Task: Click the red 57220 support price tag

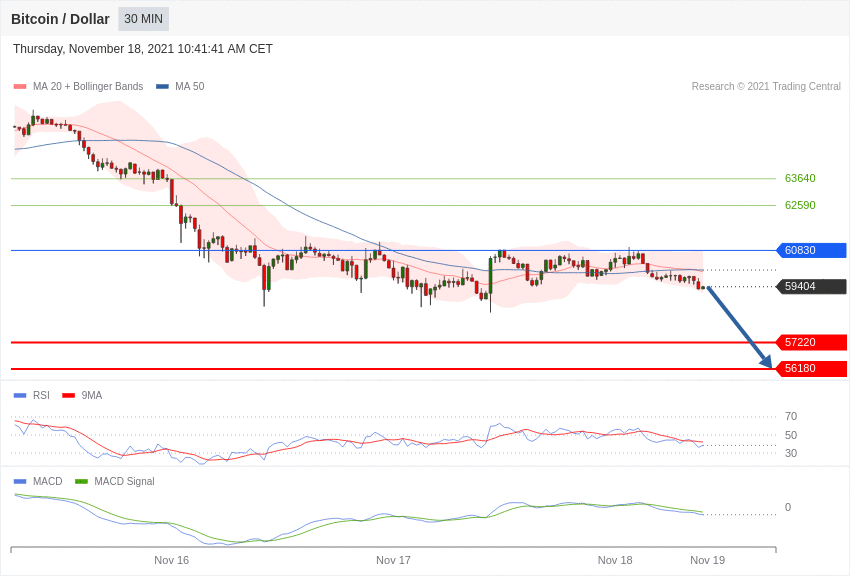Action: pyautogui.click(x=812, y=342)
